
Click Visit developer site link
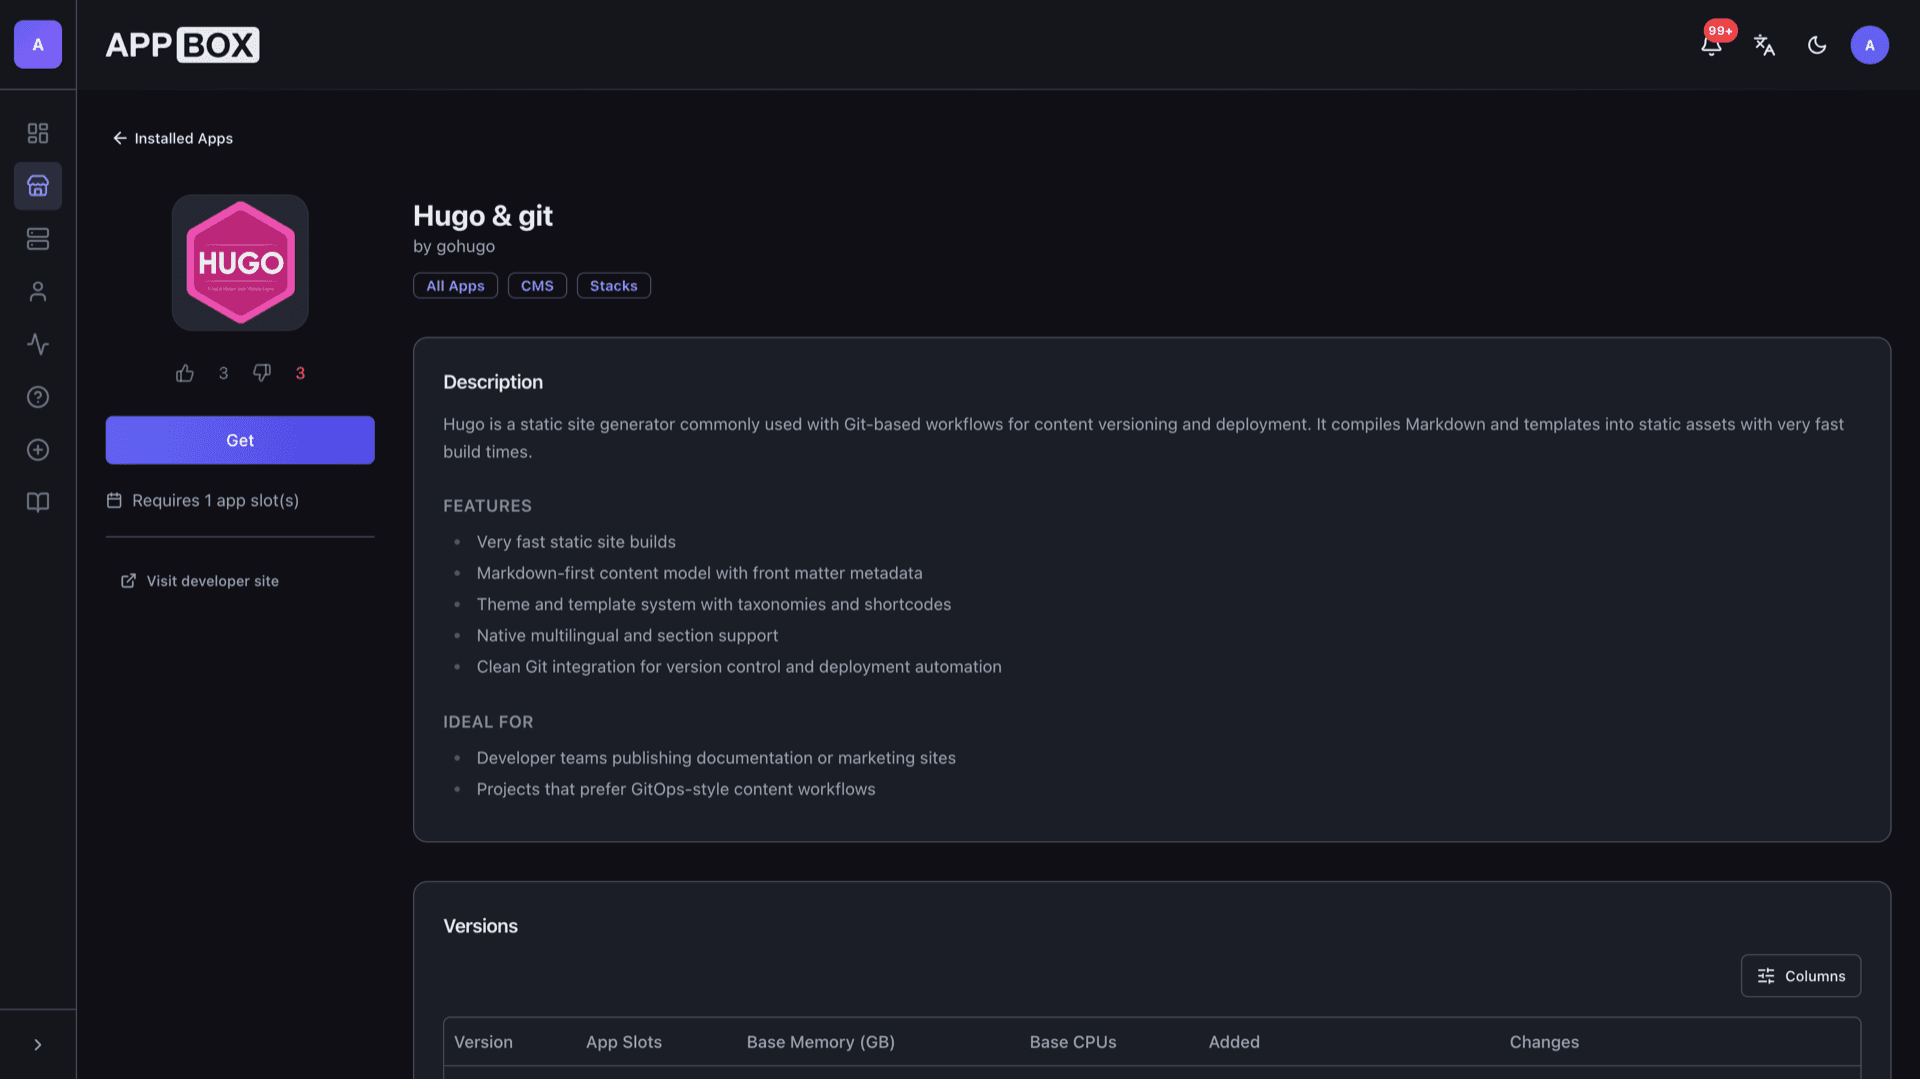click(200, 581)
